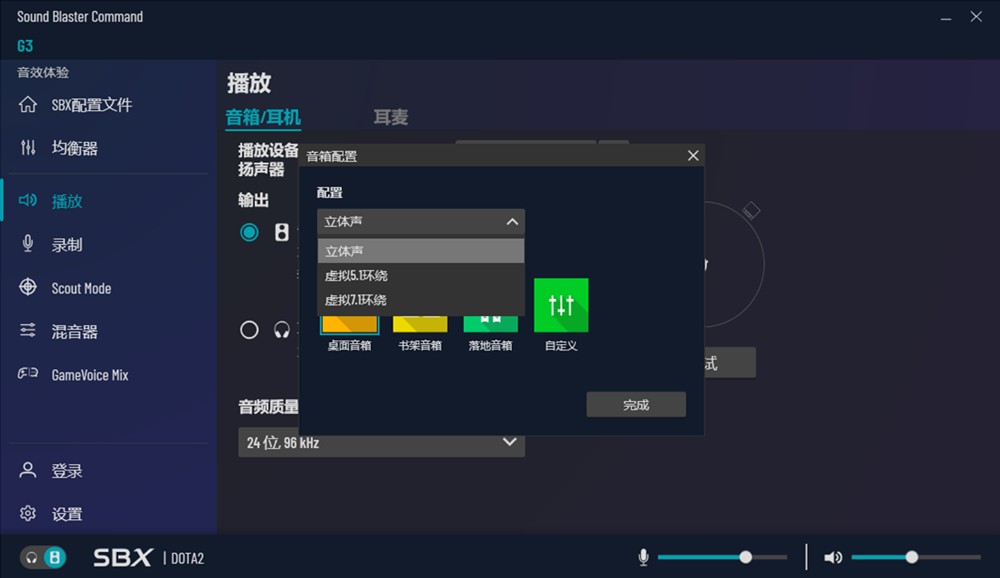The height and width of the screenshot is (578, 1000).
Task: Click the microphone icon in the status bar
Action: click(x=643, y=556)
